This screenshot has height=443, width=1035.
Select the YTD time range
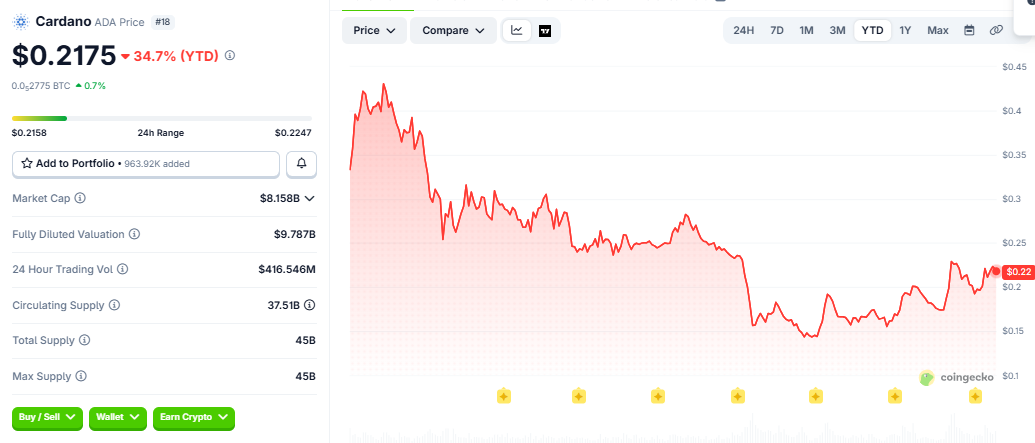pos(873,30)
